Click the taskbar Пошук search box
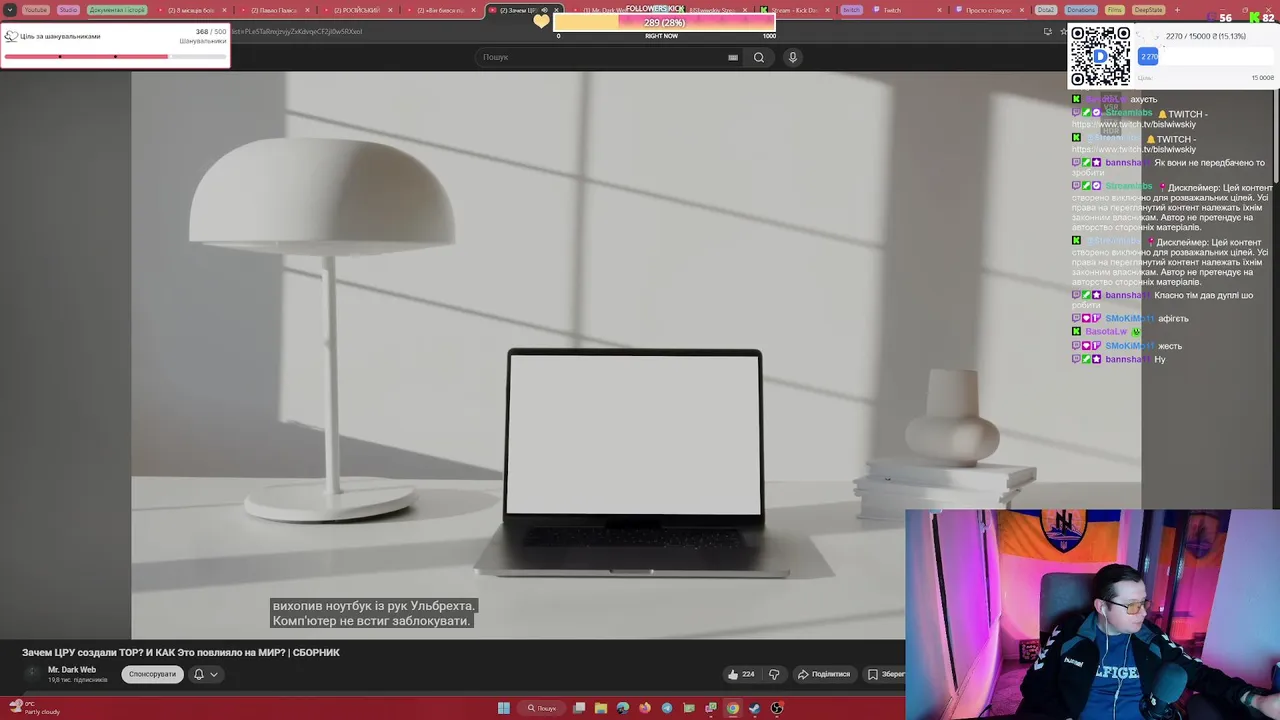The image size is (1280, 720). [x=542, y=708]
